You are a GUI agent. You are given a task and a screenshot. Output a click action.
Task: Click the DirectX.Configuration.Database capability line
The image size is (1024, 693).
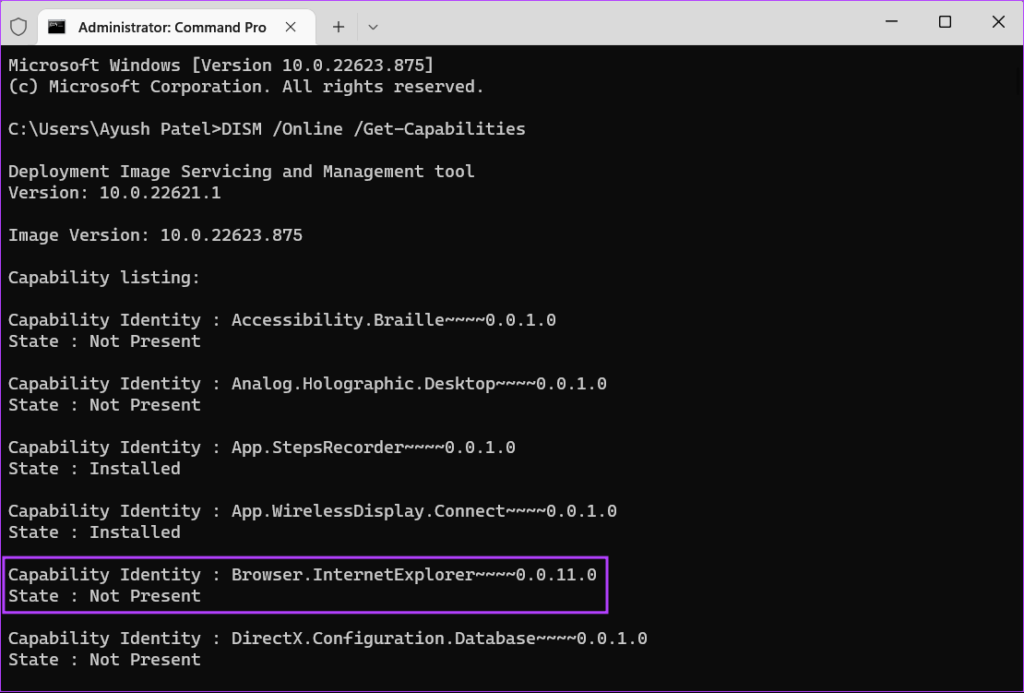[328, 638]
